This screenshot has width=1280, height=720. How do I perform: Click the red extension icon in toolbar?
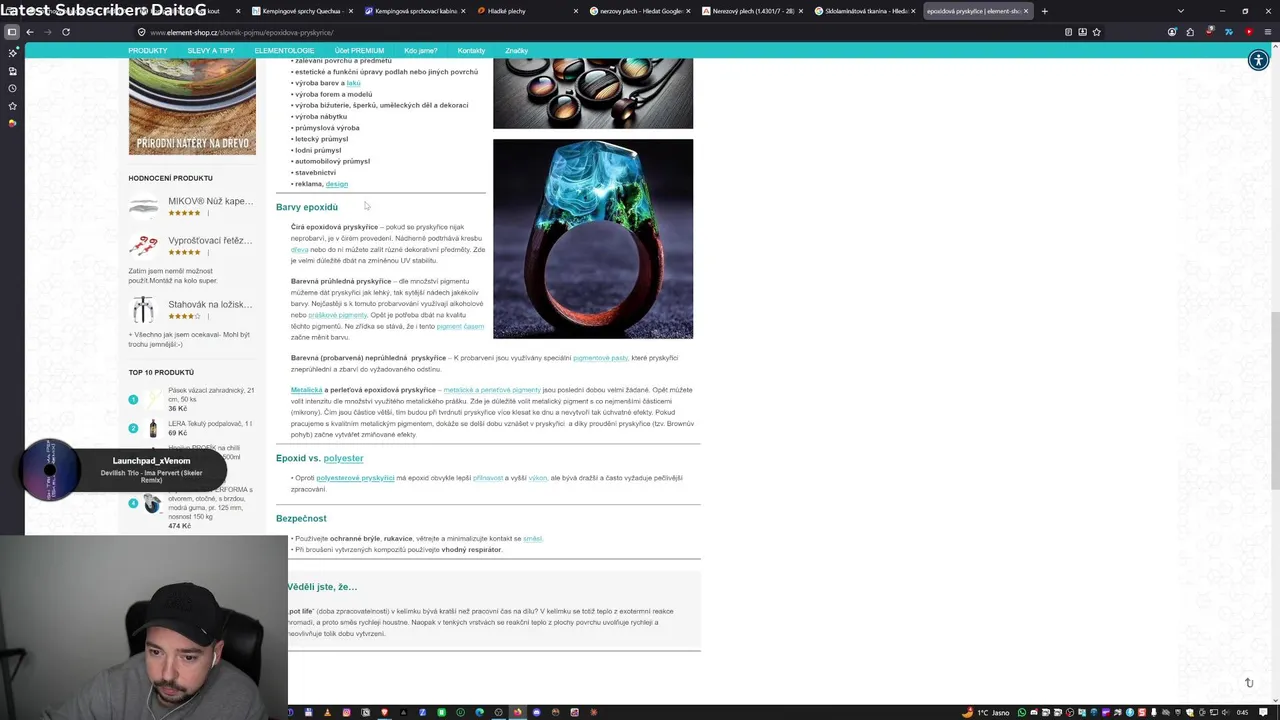pos(1248,32)
